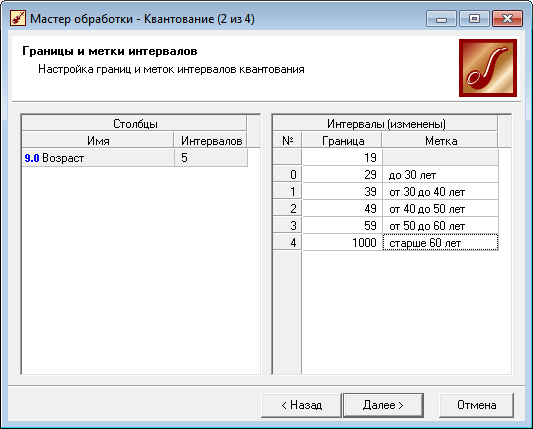Screen dimensions: 533x429
Task: Click the Интервалы (изменены) header
Action: (x=385, y=124)
